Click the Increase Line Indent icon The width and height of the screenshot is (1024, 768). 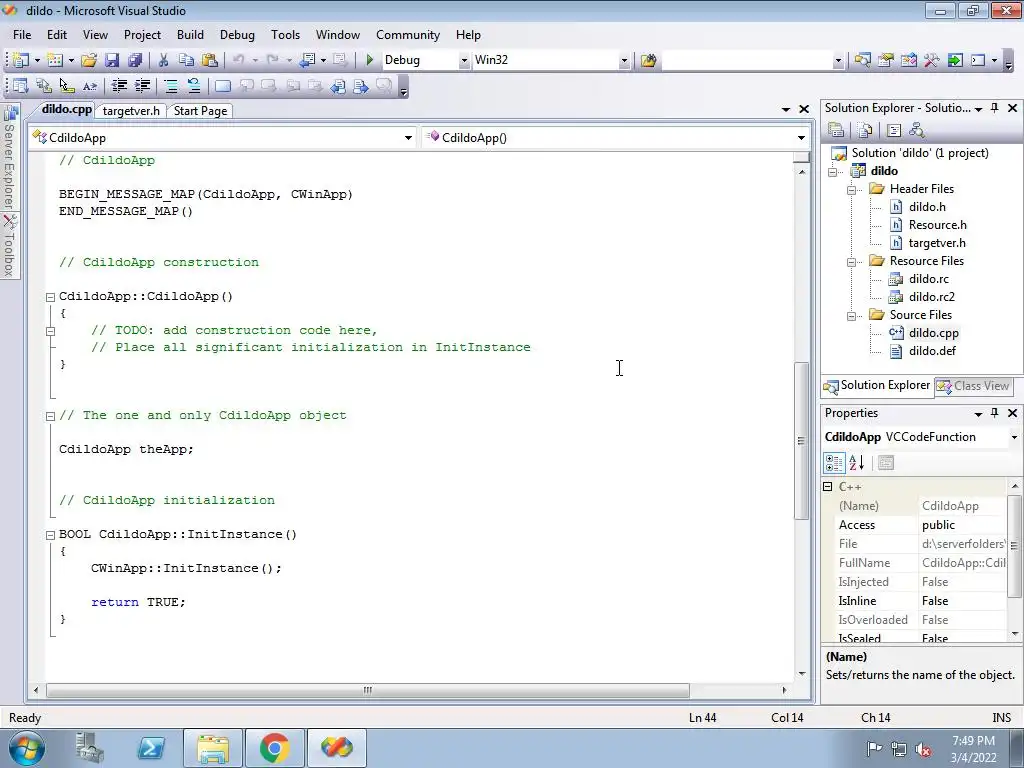142,86
